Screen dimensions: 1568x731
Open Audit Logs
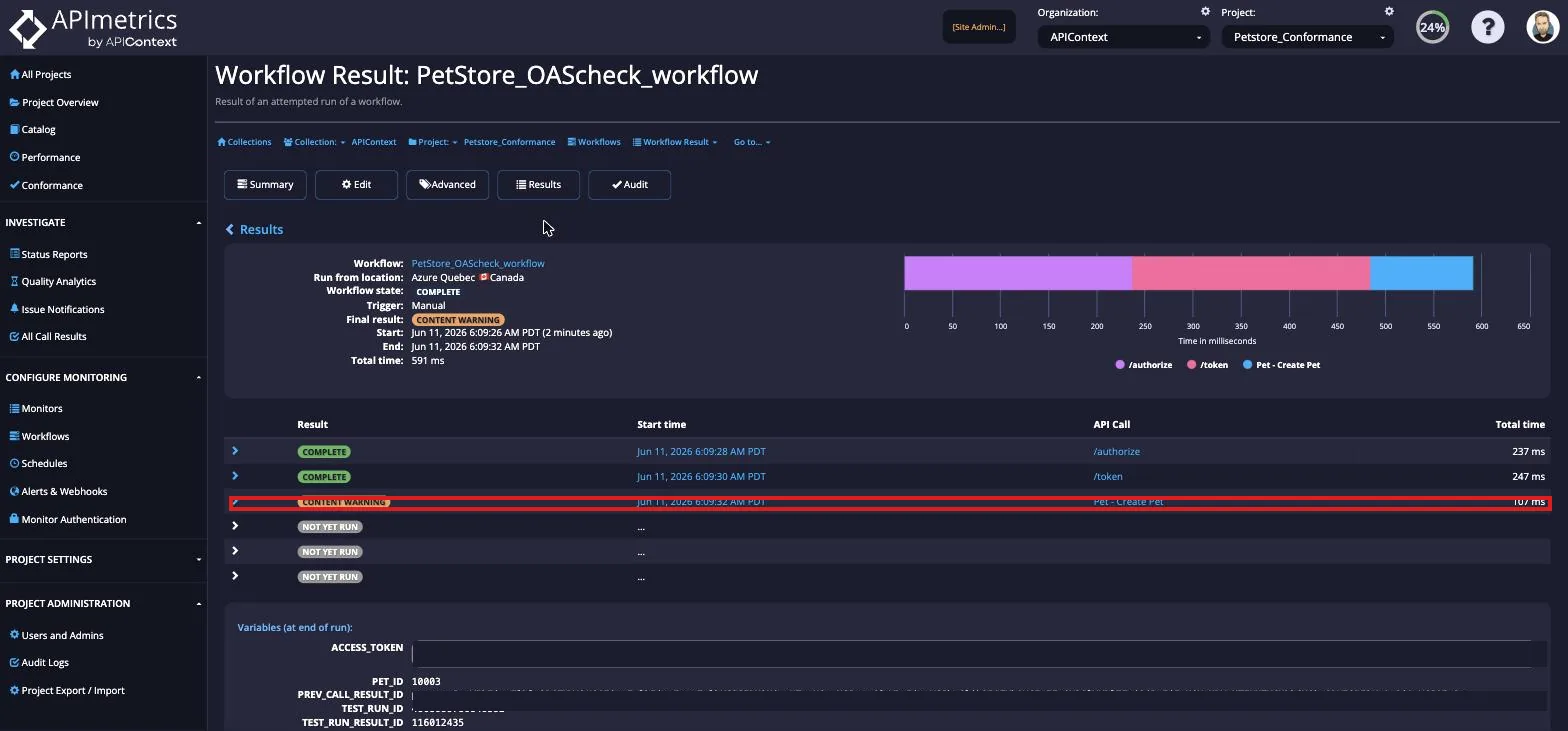[39, 662]
